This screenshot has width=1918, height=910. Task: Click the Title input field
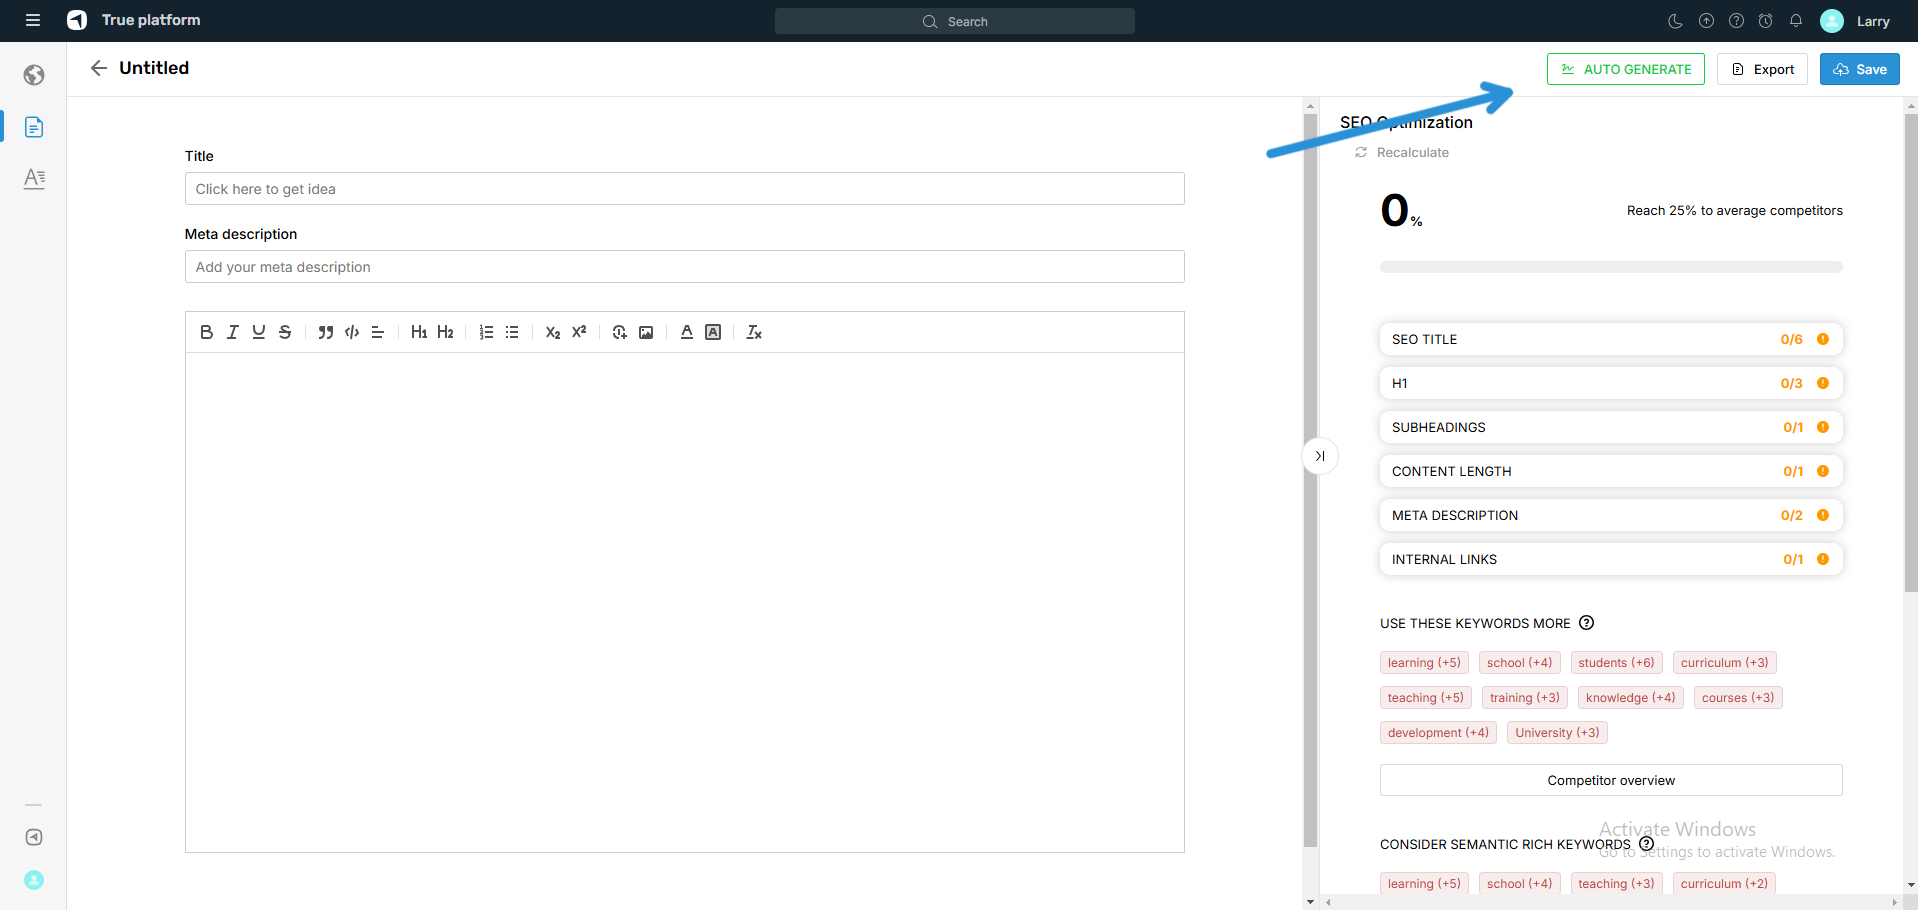[684, 189]
